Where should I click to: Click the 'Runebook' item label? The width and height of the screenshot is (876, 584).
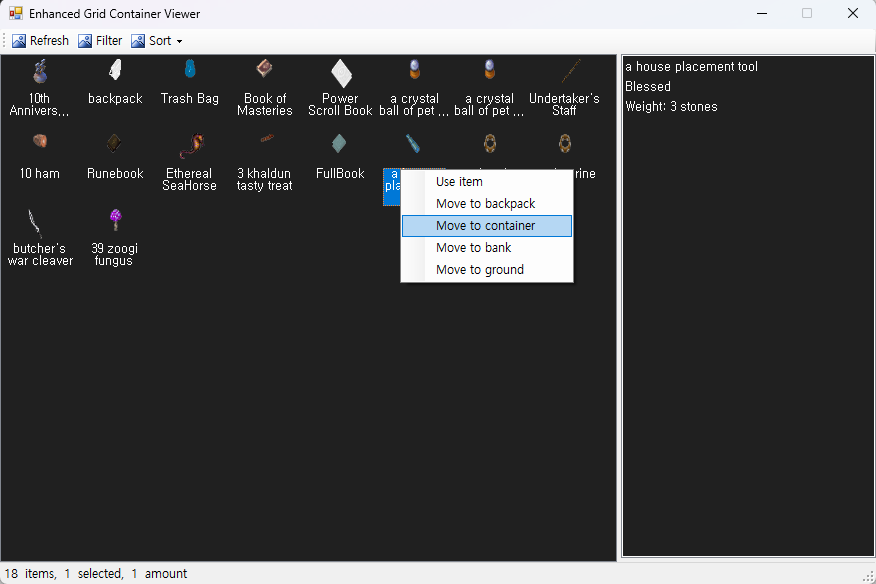point(115,173)
